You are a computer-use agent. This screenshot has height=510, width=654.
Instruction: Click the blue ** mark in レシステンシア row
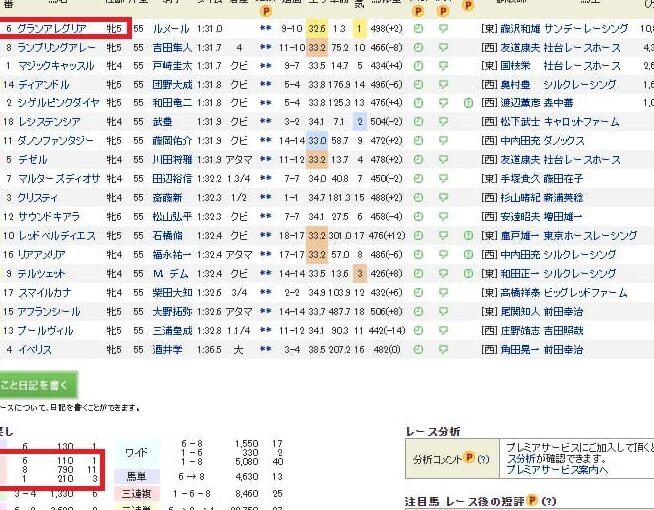click(x=265, y=121)
